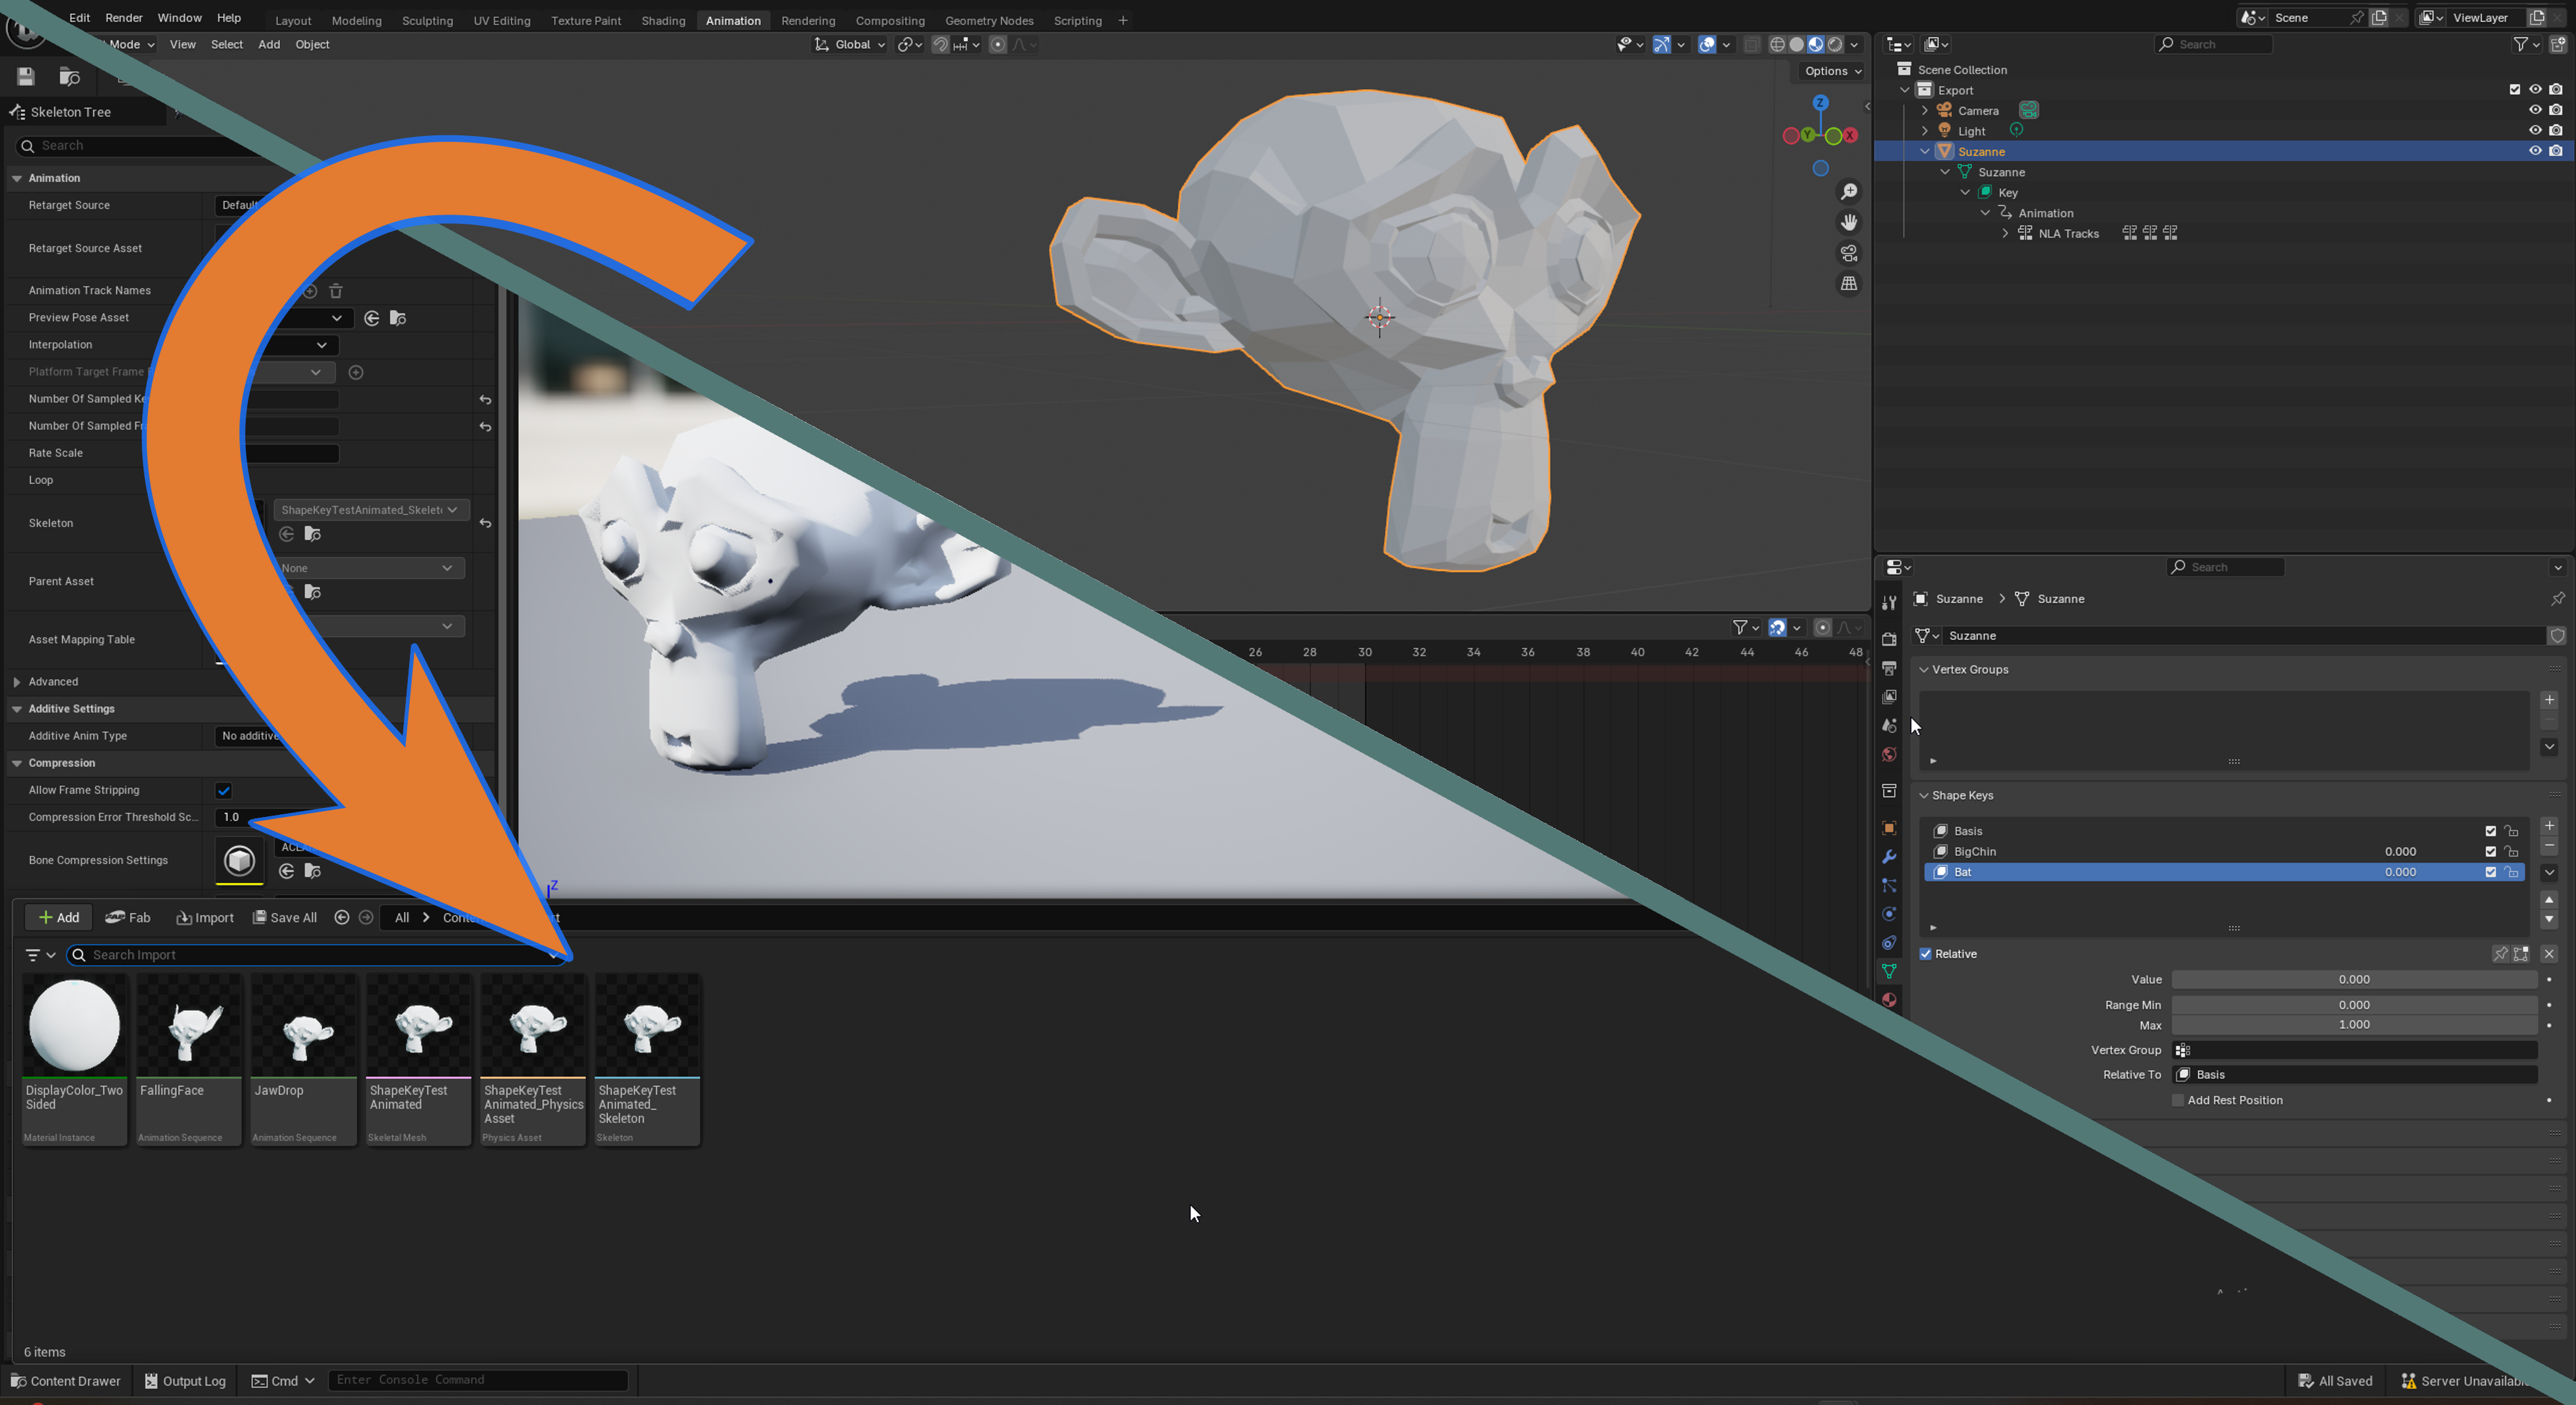
Task: Open the Modifiers wrench tab
Action: (1889, 857)
